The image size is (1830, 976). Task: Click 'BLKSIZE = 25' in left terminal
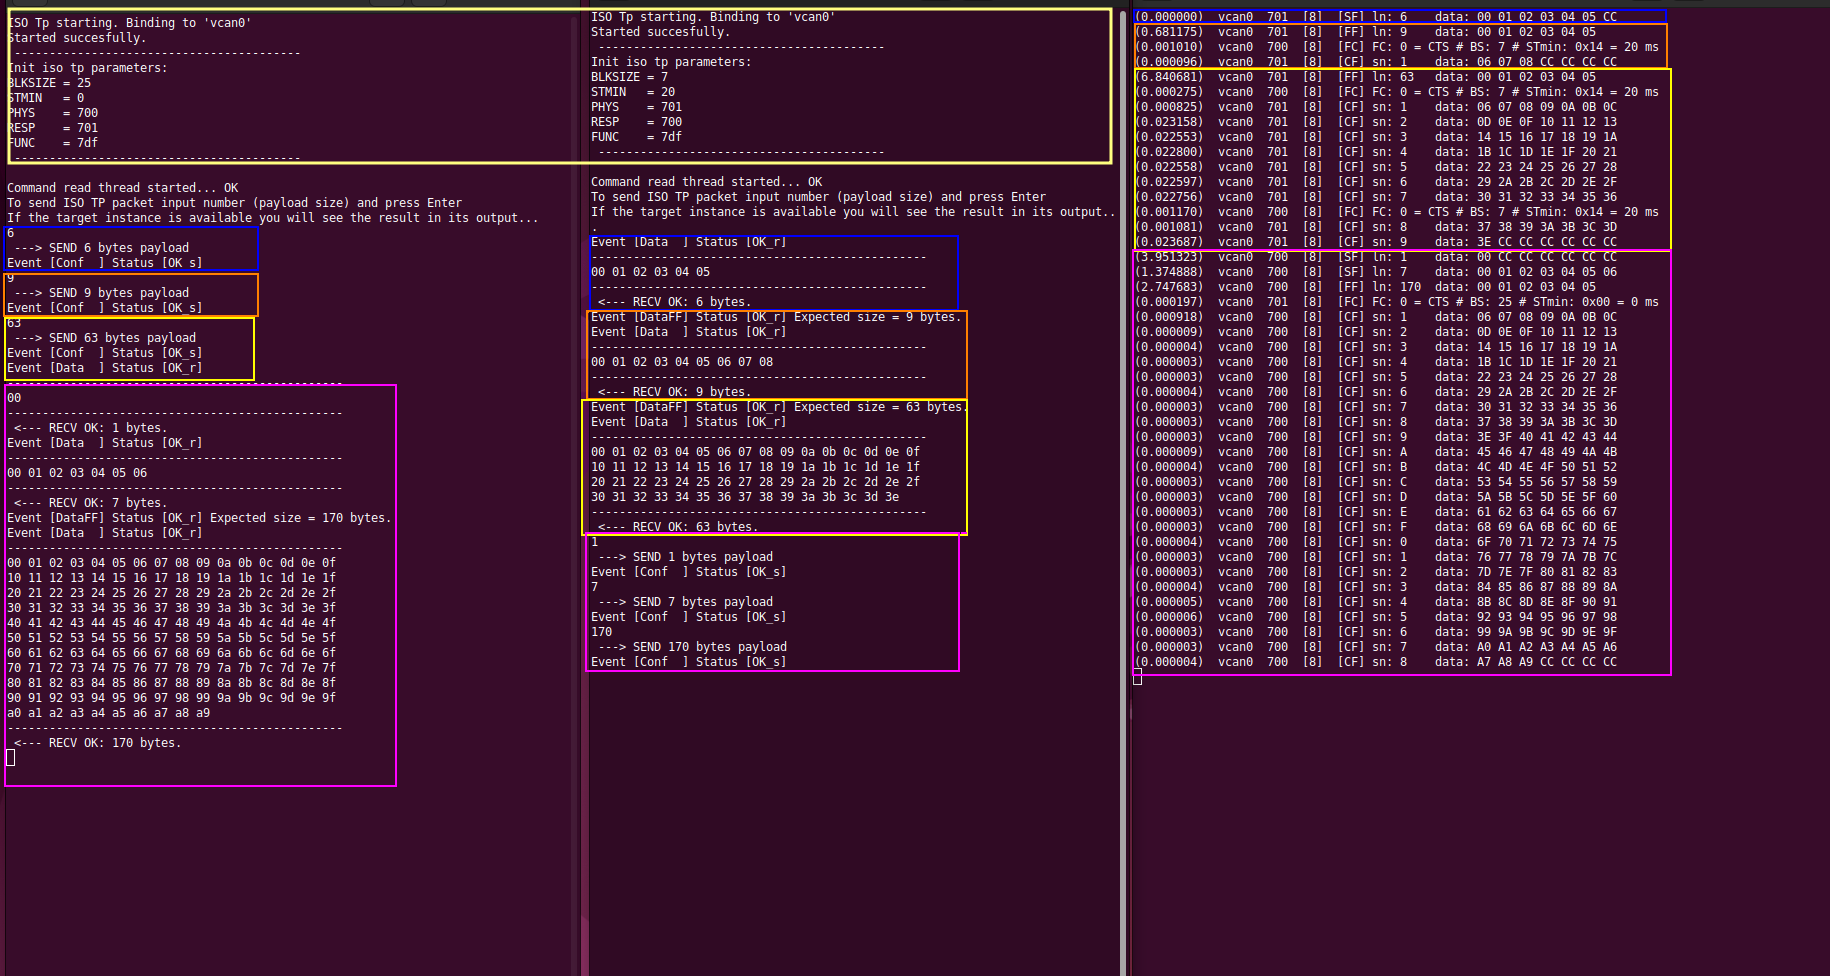point(49,83)
